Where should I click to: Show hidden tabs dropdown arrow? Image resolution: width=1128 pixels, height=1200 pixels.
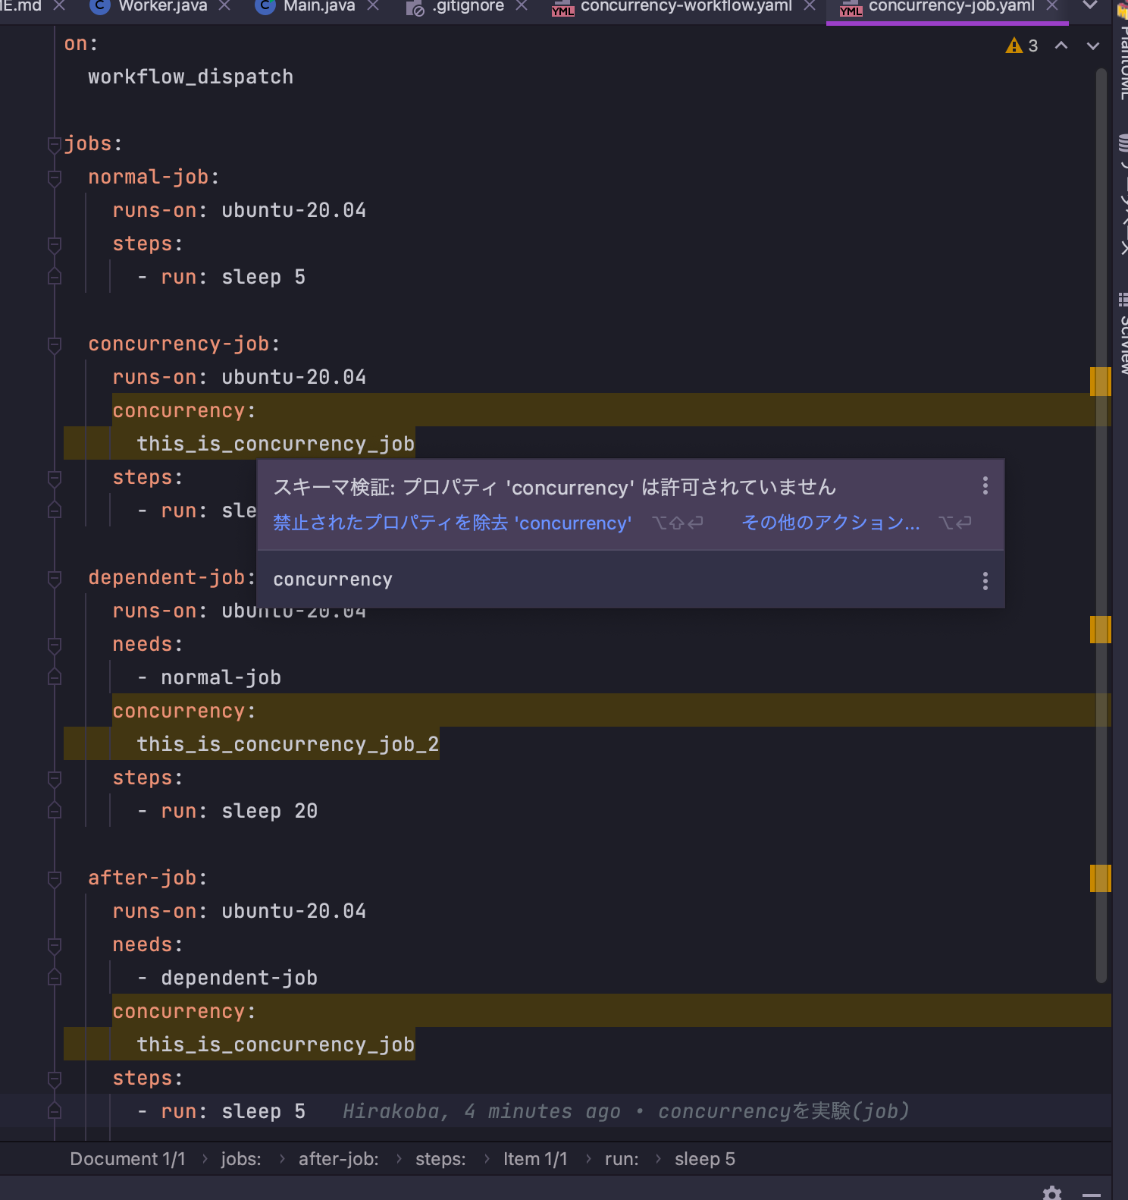pos(1090,6)
